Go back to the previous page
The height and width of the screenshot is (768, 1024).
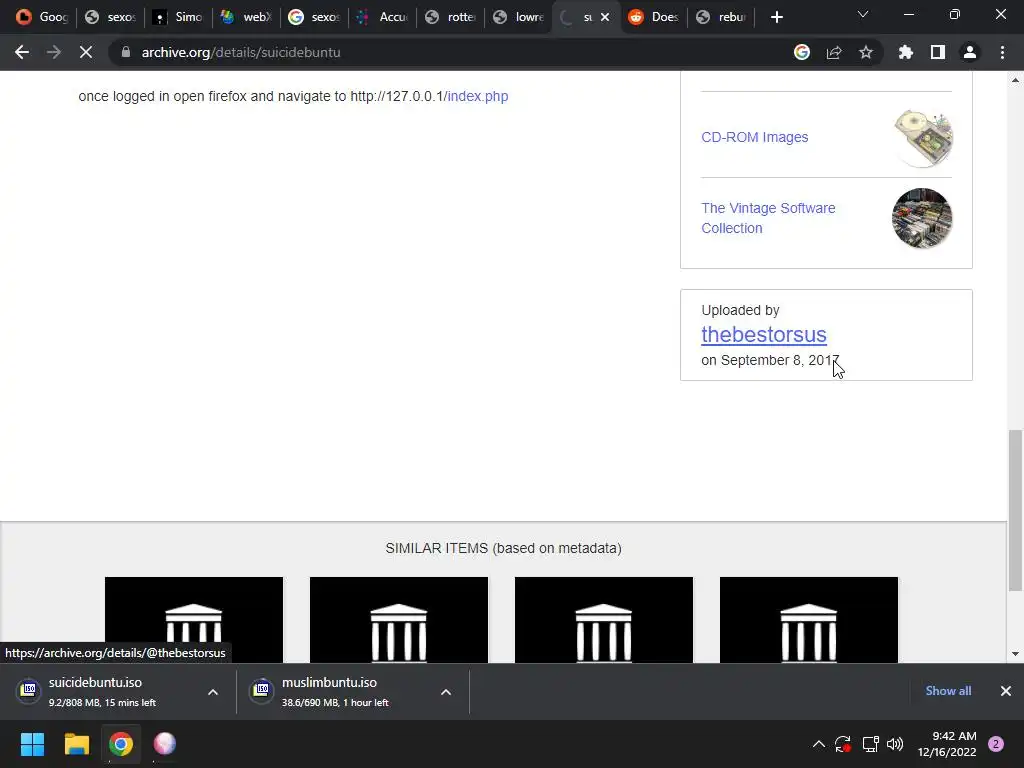point(22,52)
